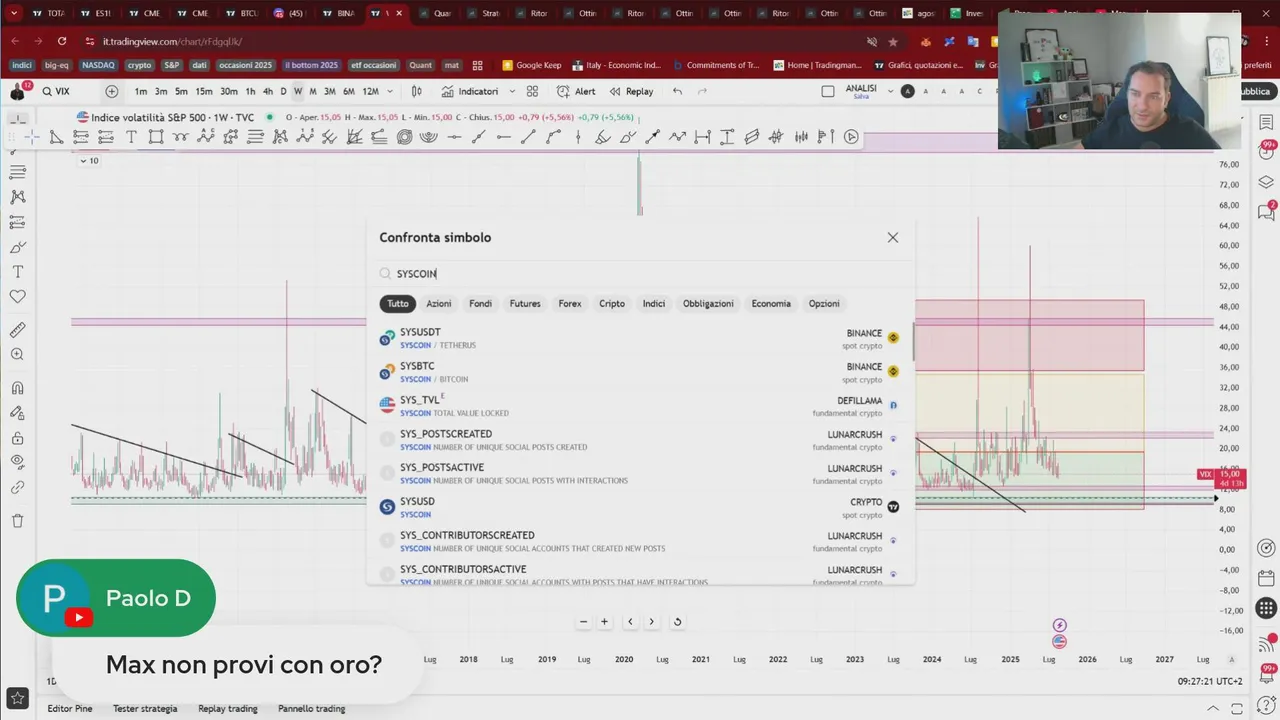Select the Fondi filter chip
This screenshot has height=720, width=1280.
click(481, 304)
